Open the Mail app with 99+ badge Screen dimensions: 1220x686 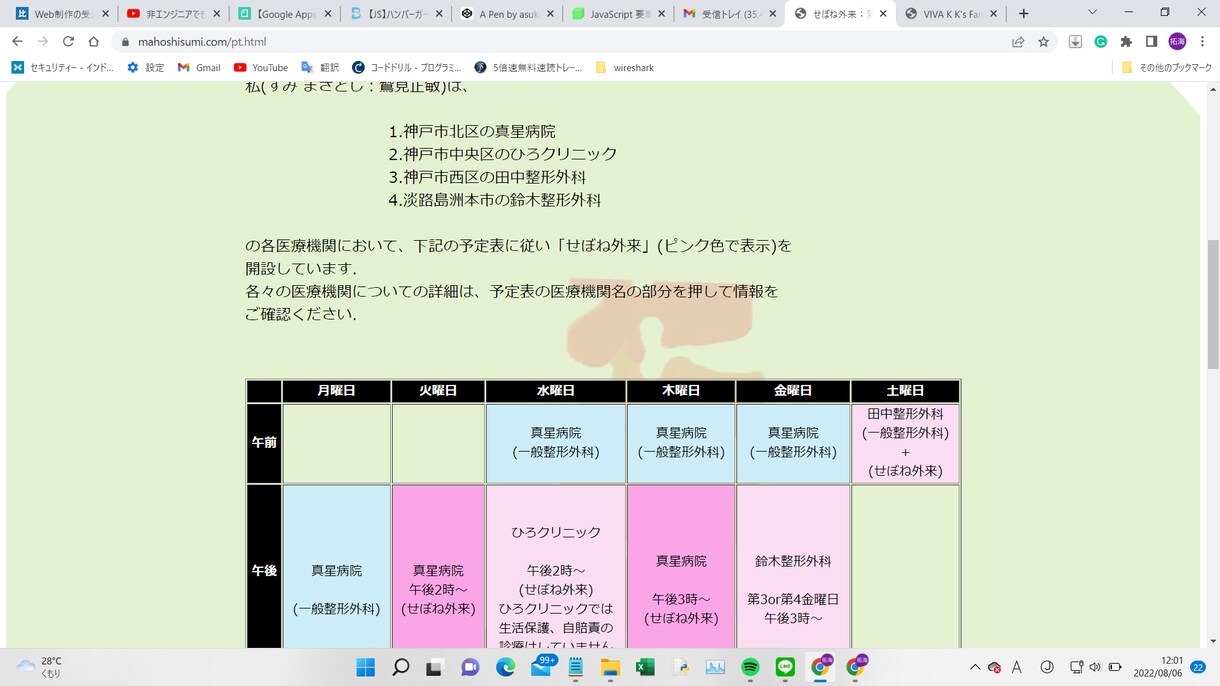click(x=541, y=667)
